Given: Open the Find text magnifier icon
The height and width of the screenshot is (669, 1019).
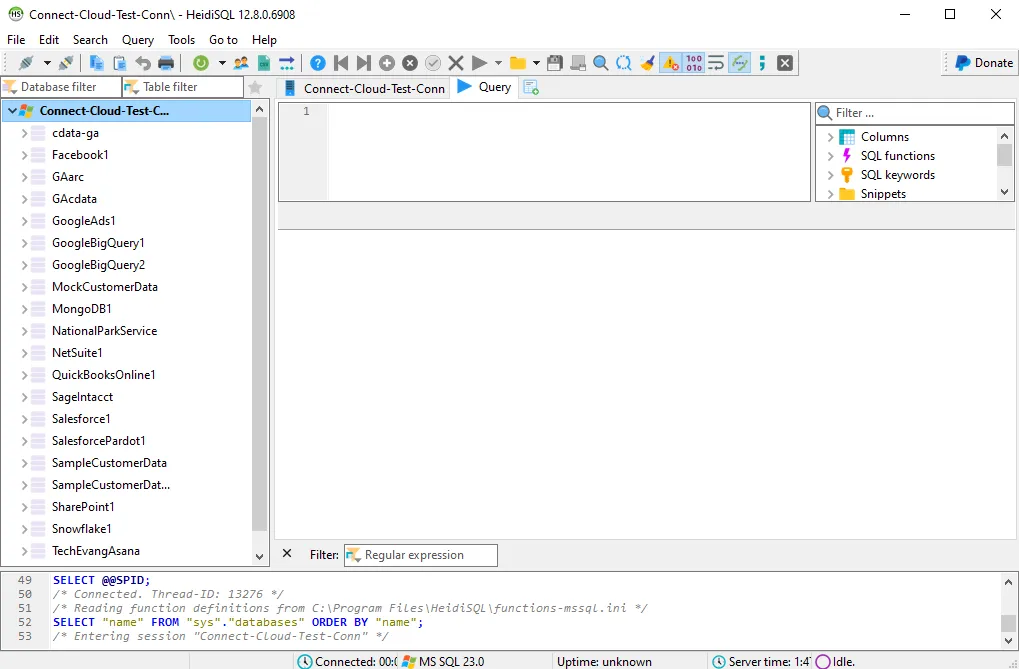Looking at the screenshot, I should click(600, 62).
